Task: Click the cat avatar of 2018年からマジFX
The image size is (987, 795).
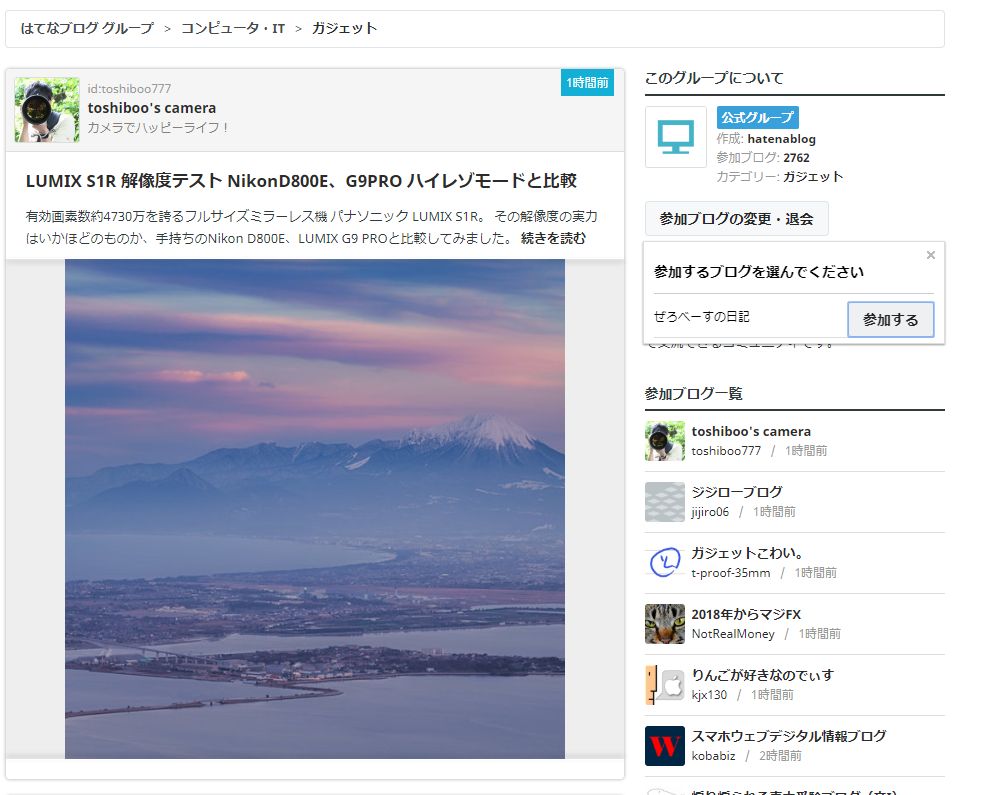Action: pyautogui.click(x=665, y=624)
